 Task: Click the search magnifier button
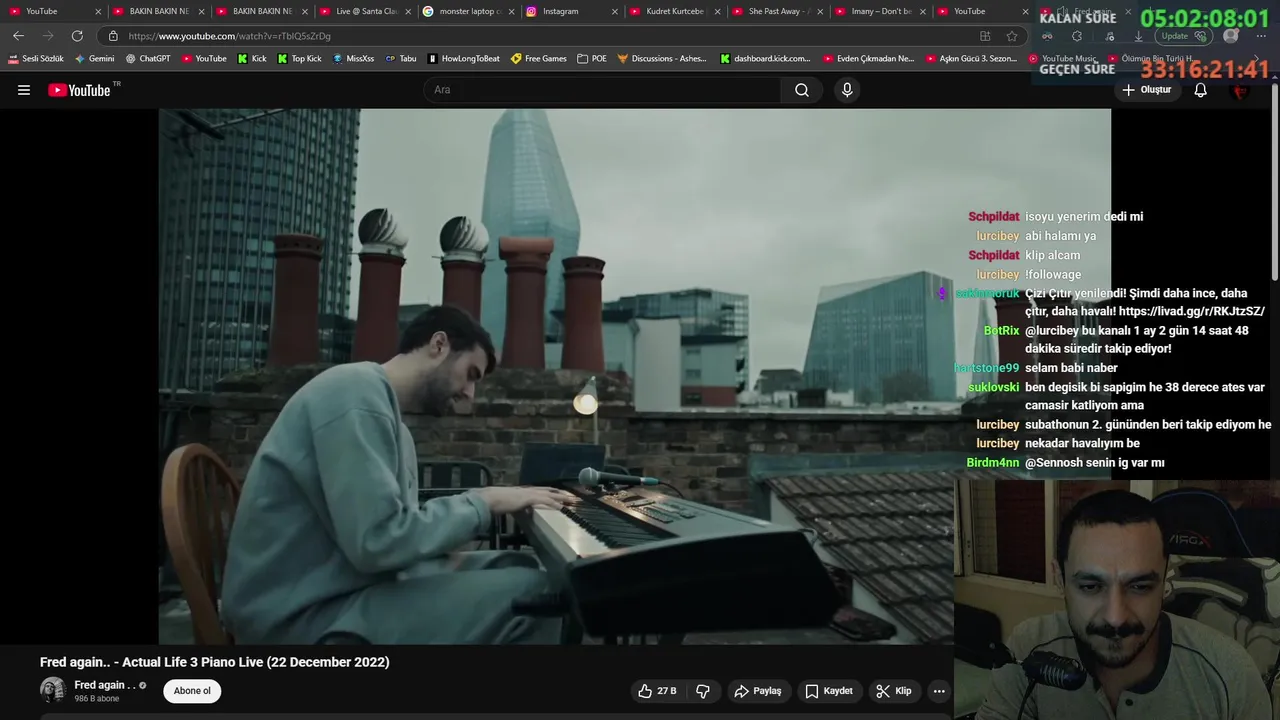802,90
